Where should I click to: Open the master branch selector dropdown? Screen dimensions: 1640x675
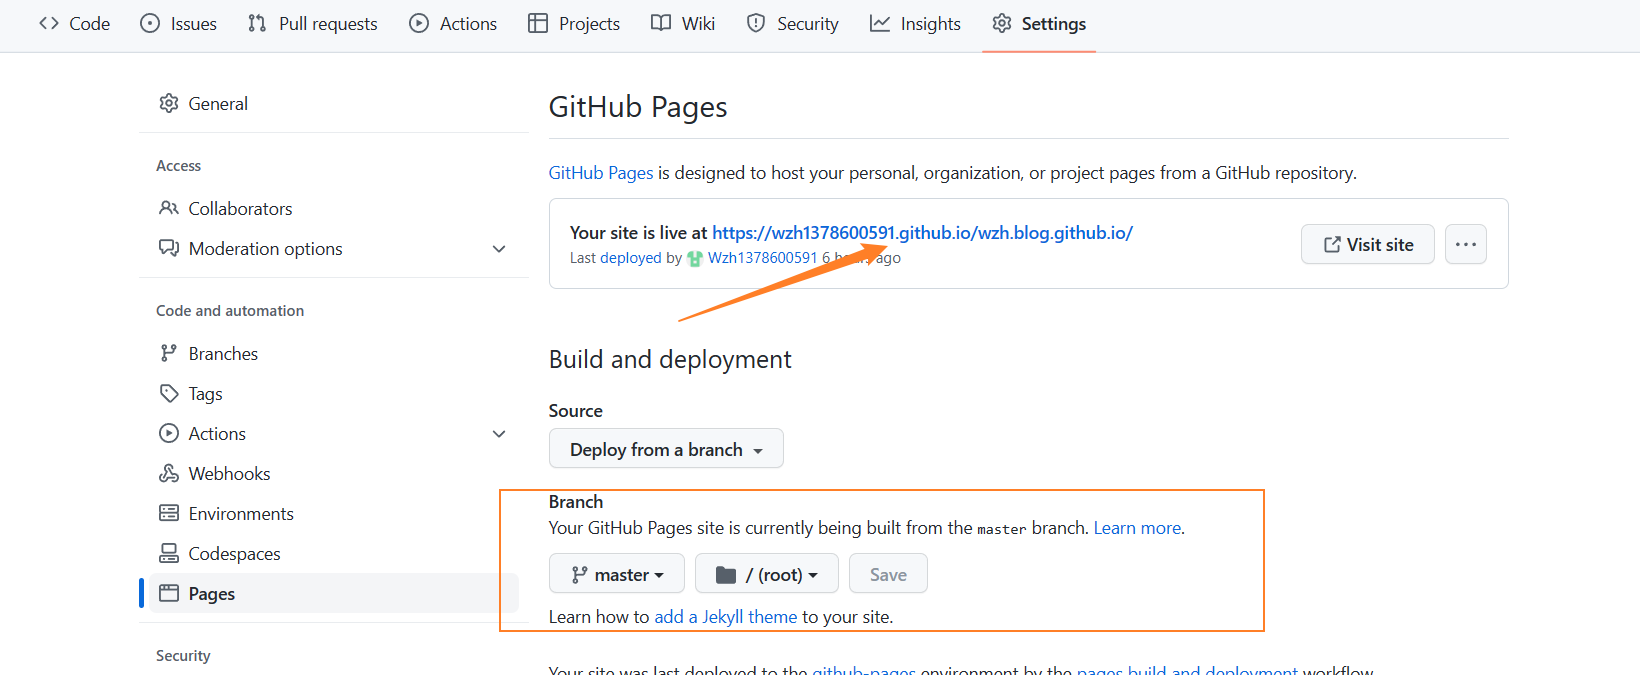pyautogui.click(x=617, y=574)
